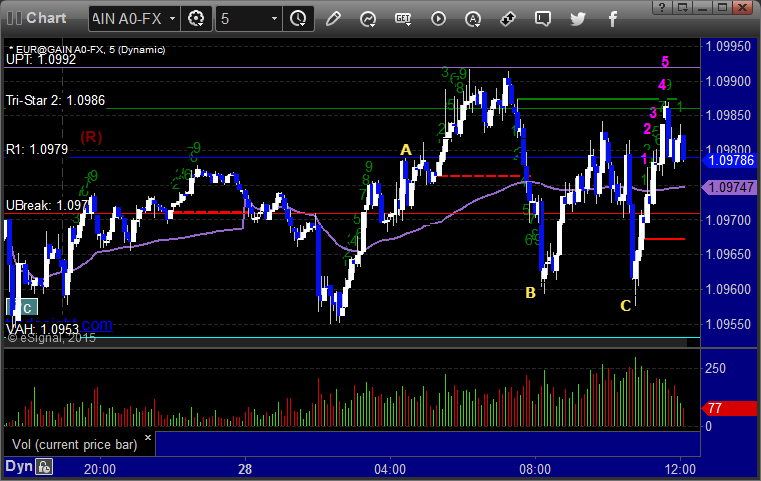The image size is (761, 481).
Task: Click the Dyn label in time axis
Action: coord(19,466)
